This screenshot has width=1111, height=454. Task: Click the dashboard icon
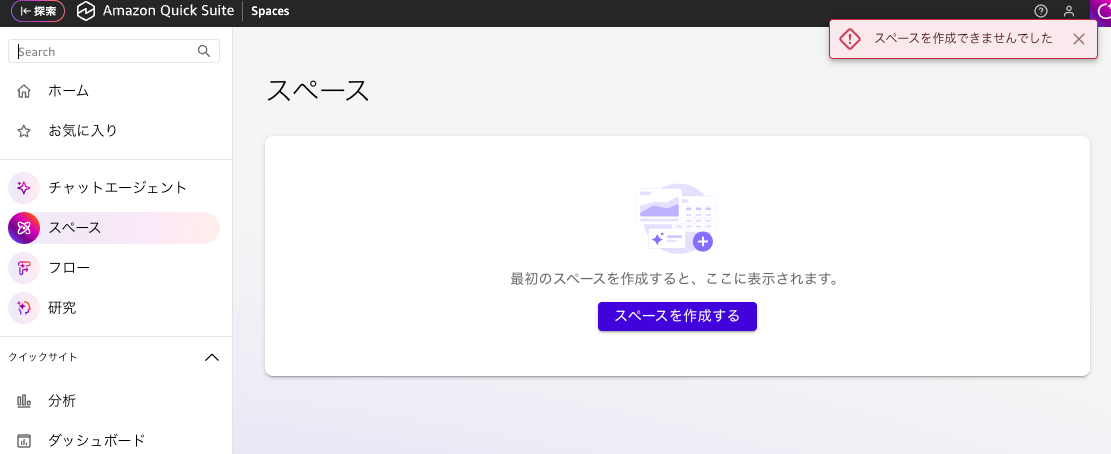(24, 441)
